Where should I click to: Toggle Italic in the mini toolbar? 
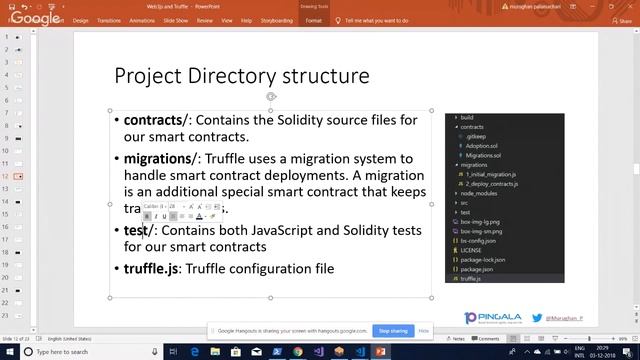click(156, 216)
